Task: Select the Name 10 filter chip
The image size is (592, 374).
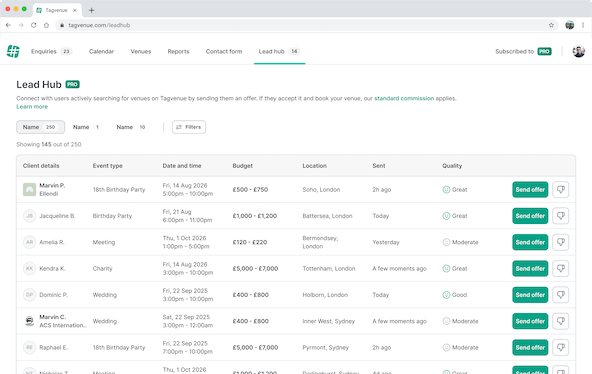Action: pos(131,127)
